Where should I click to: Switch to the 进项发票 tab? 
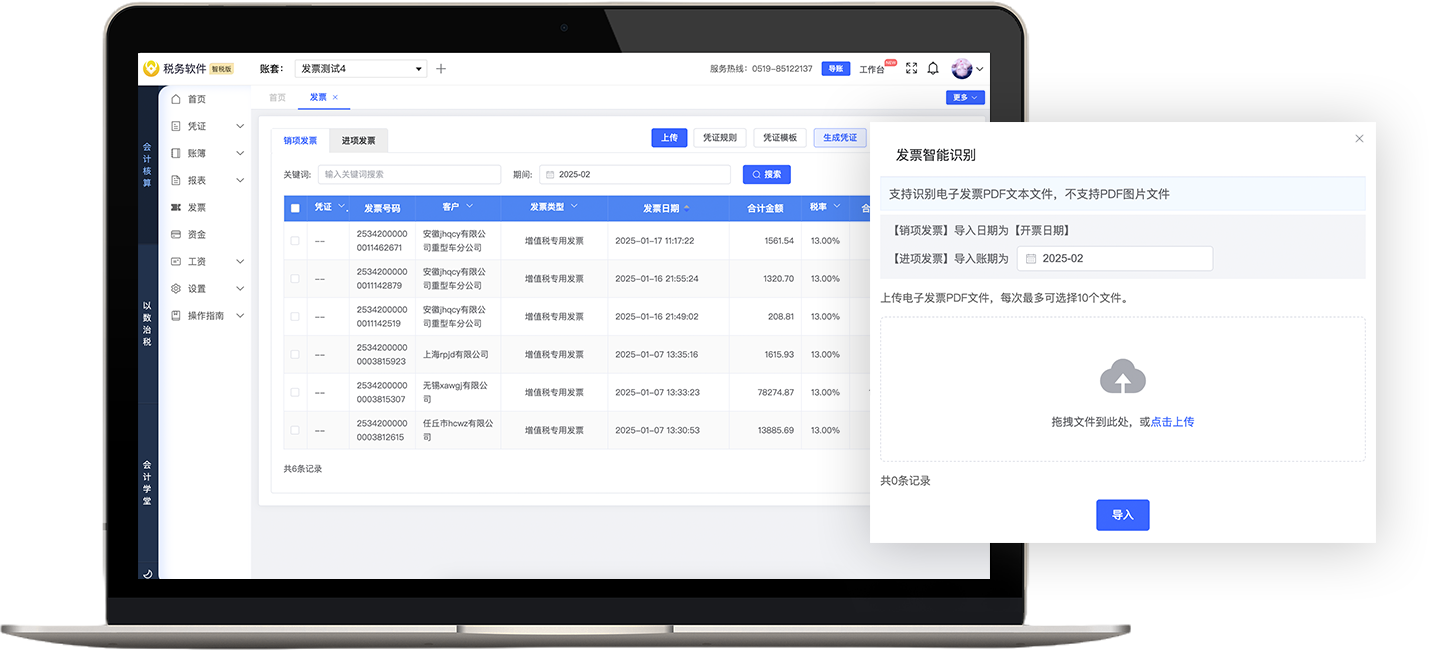tap(358, 141)
